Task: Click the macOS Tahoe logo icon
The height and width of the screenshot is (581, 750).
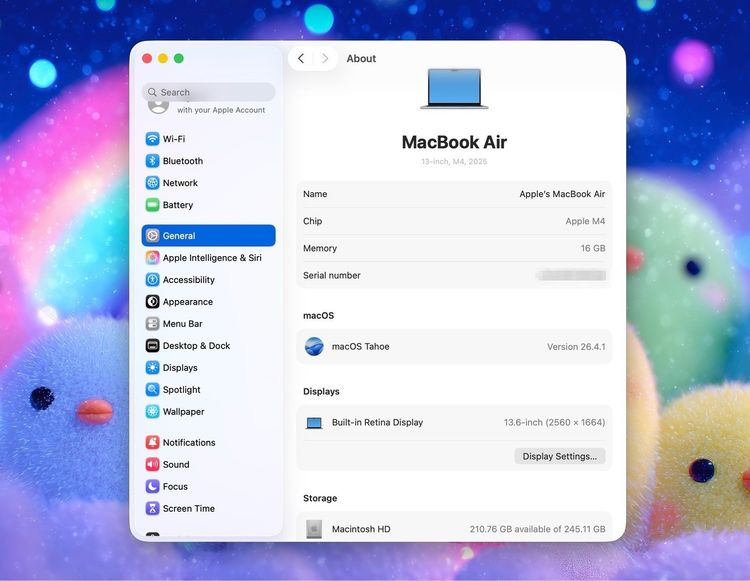Action: coord(314,346)
